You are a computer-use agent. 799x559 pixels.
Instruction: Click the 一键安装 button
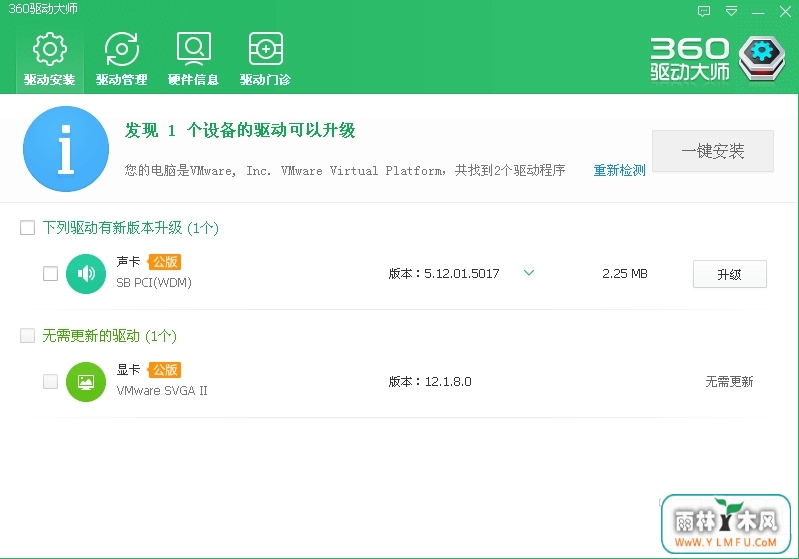pyautogui.click(x=713, y=151)
